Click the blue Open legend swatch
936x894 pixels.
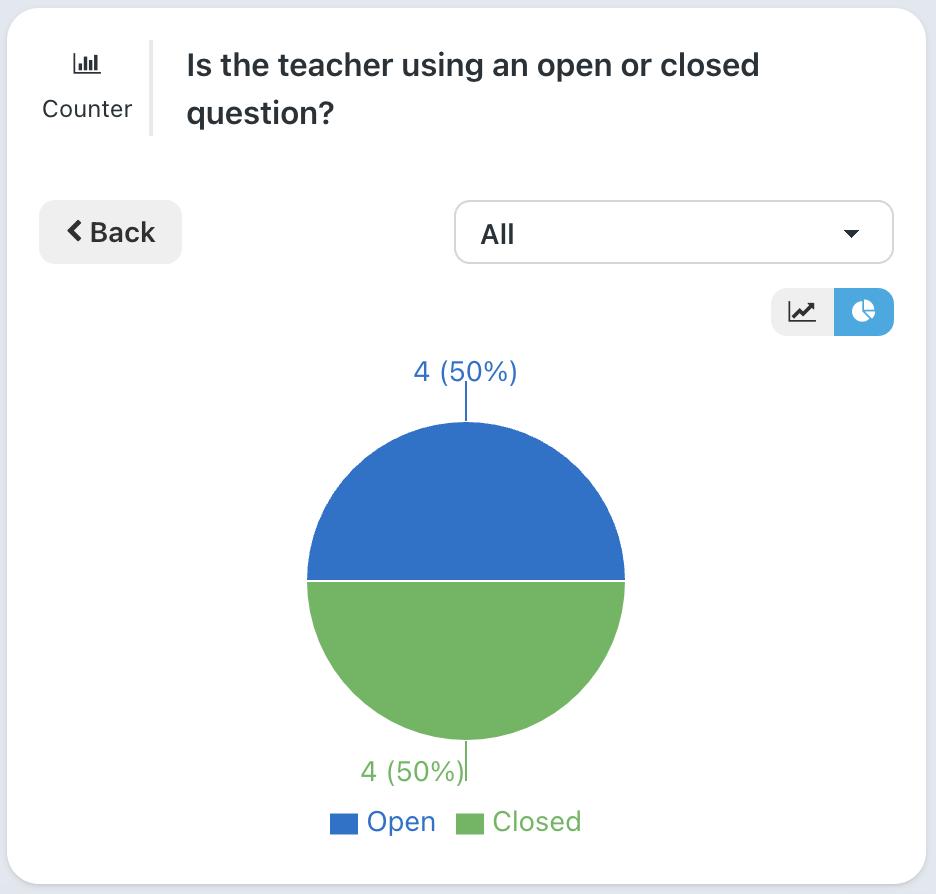pyautogui.click(x=344, y=824)
